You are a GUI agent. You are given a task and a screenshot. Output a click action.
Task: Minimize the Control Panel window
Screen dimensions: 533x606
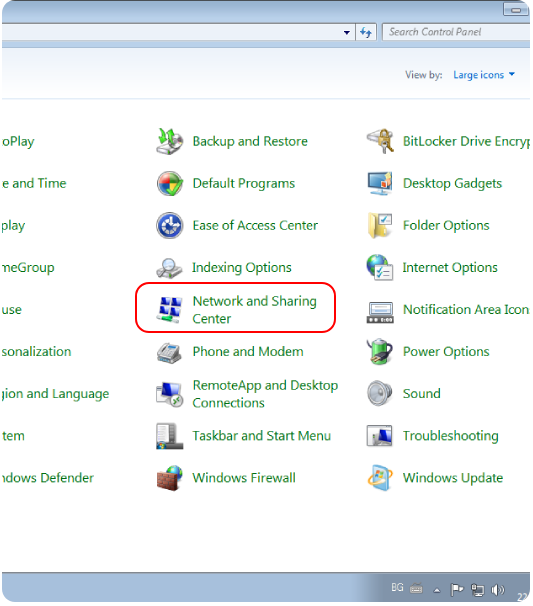516,10
